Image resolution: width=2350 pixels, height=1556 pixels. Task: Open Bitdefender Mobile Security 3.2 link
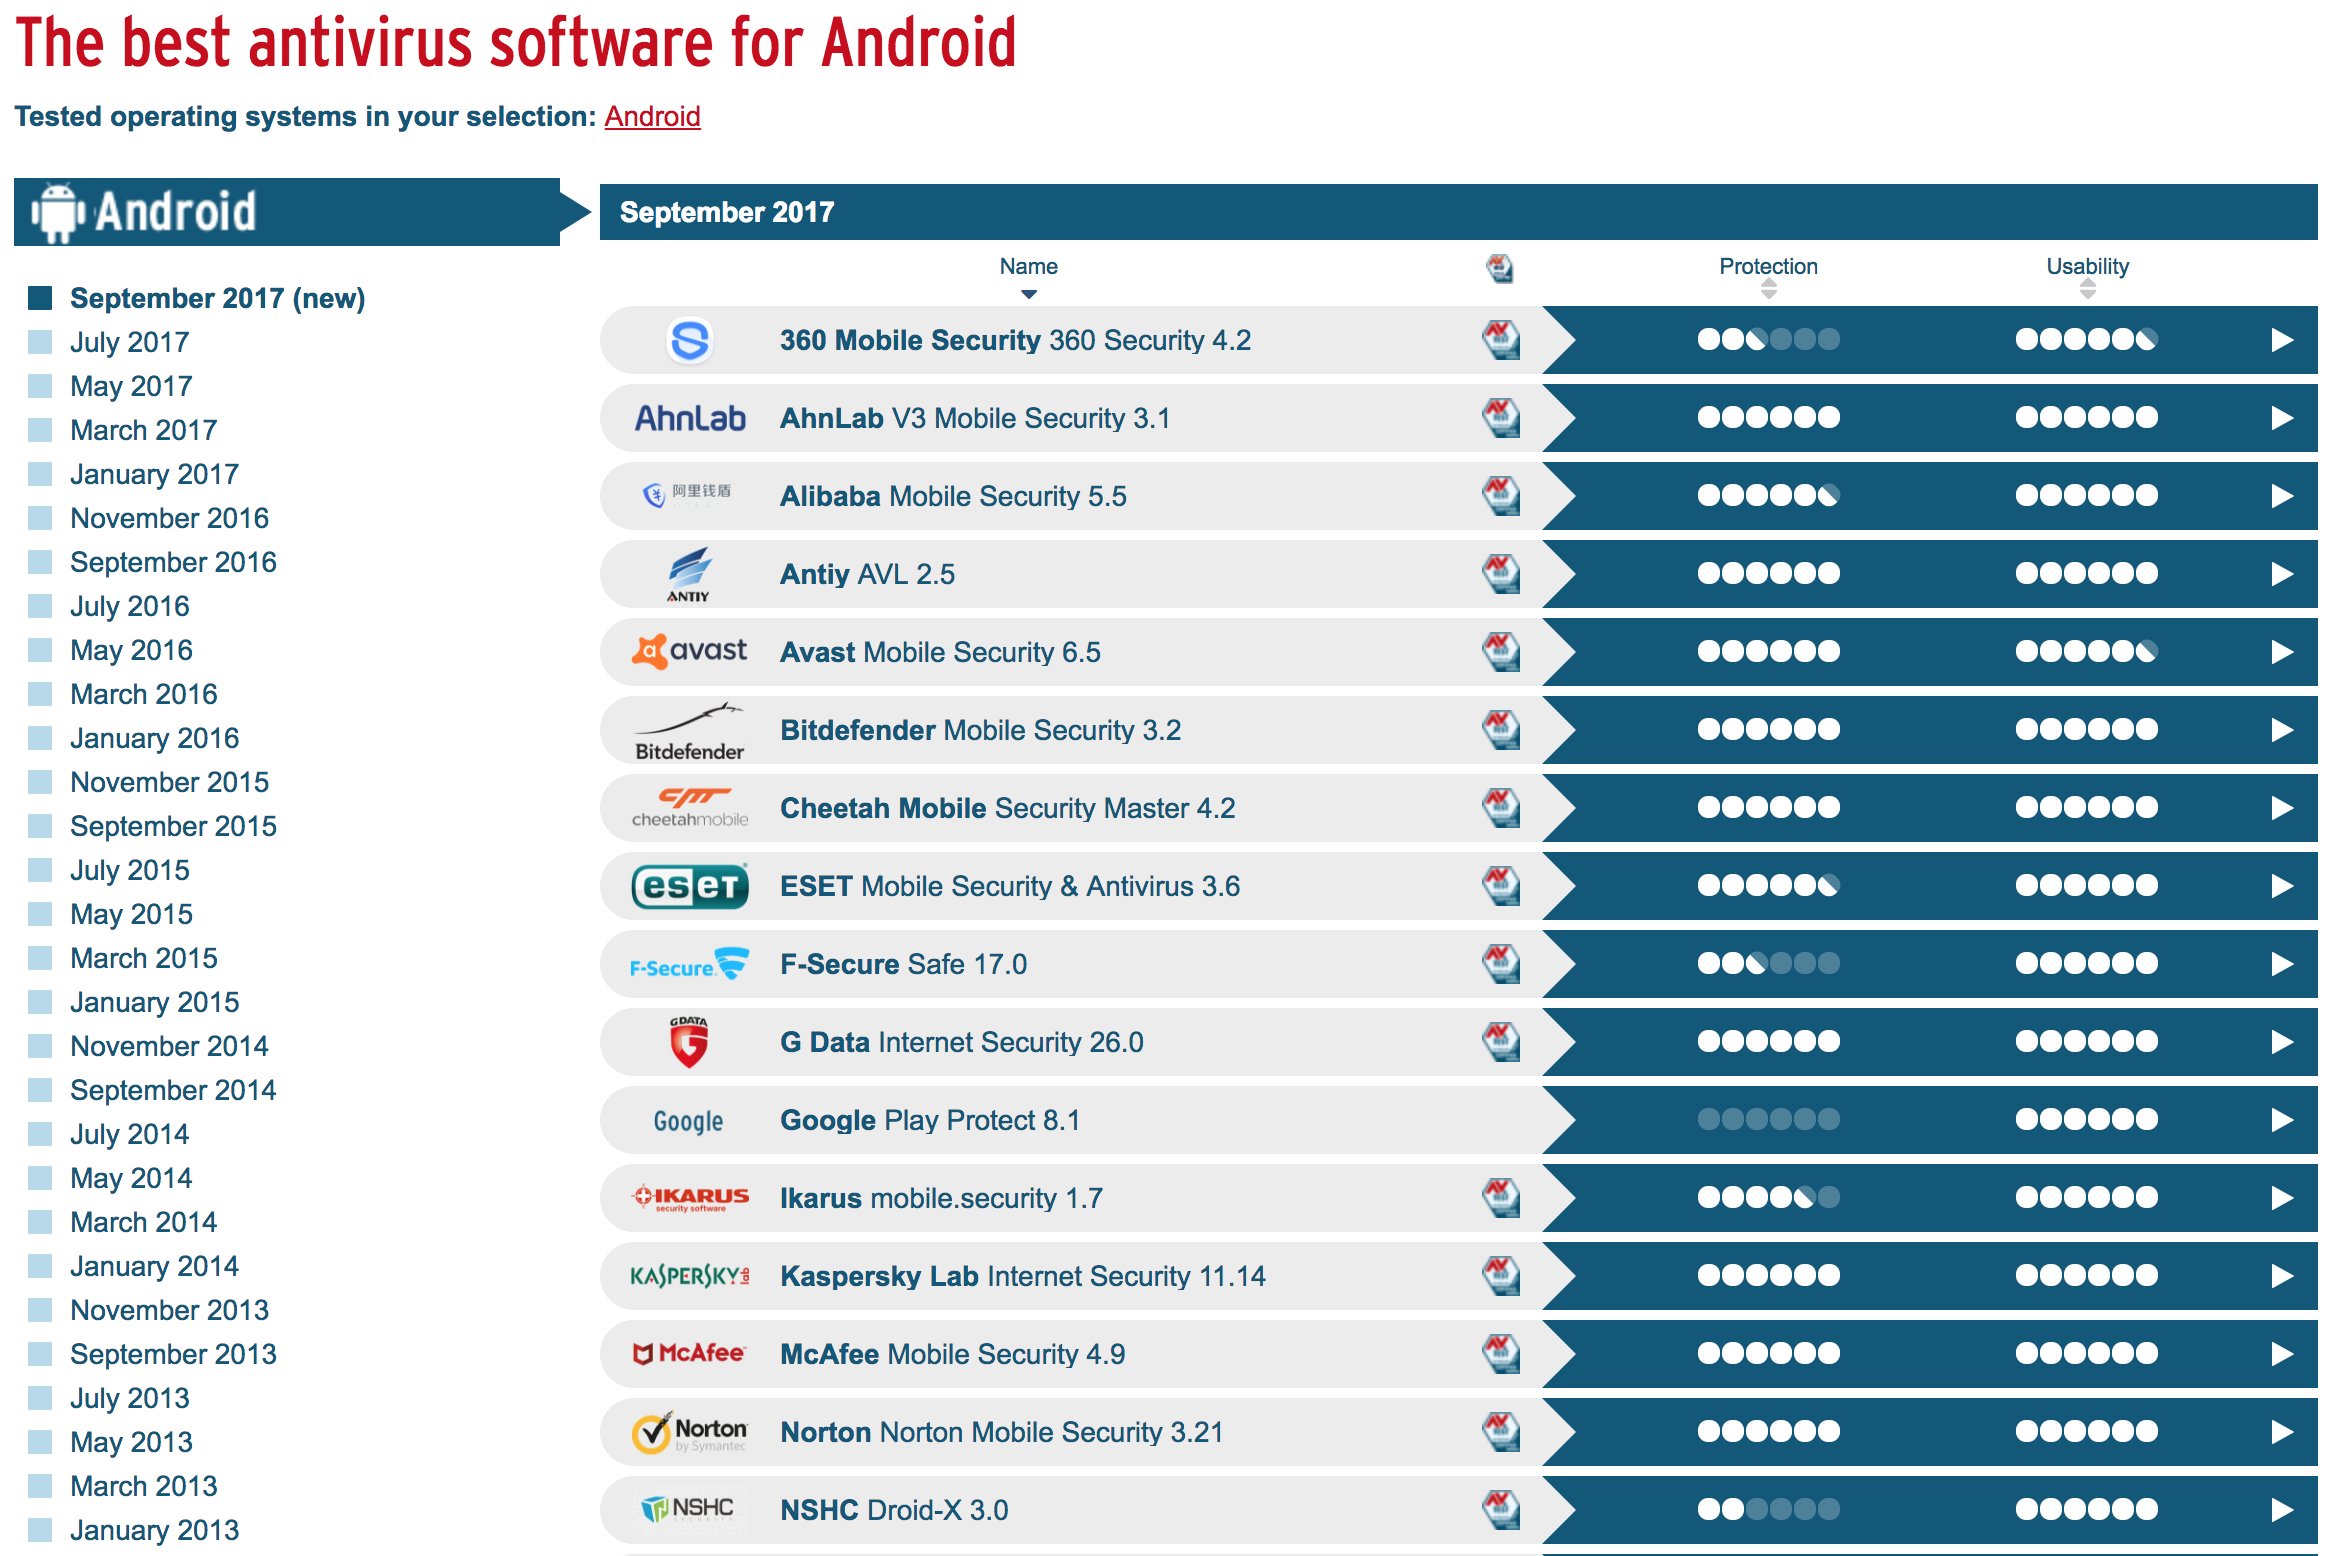[x=980, y=730]
